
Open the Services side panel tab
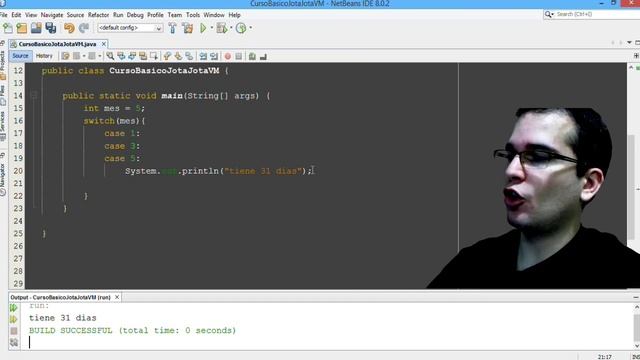(2, 126)
